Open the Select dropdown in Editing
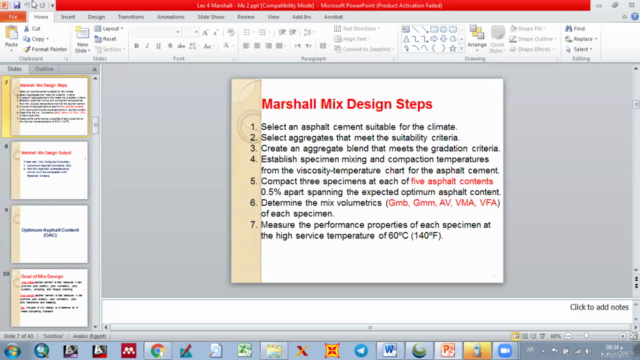The height and width of the screenshot is (360, 640). pos(579,49)
